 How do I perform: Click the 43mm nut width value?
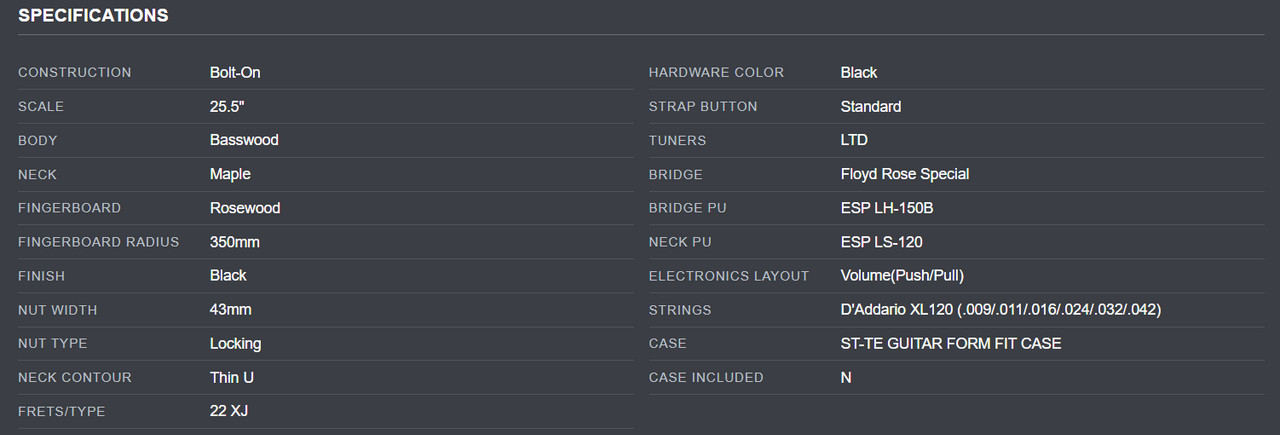tap(230, 310)
